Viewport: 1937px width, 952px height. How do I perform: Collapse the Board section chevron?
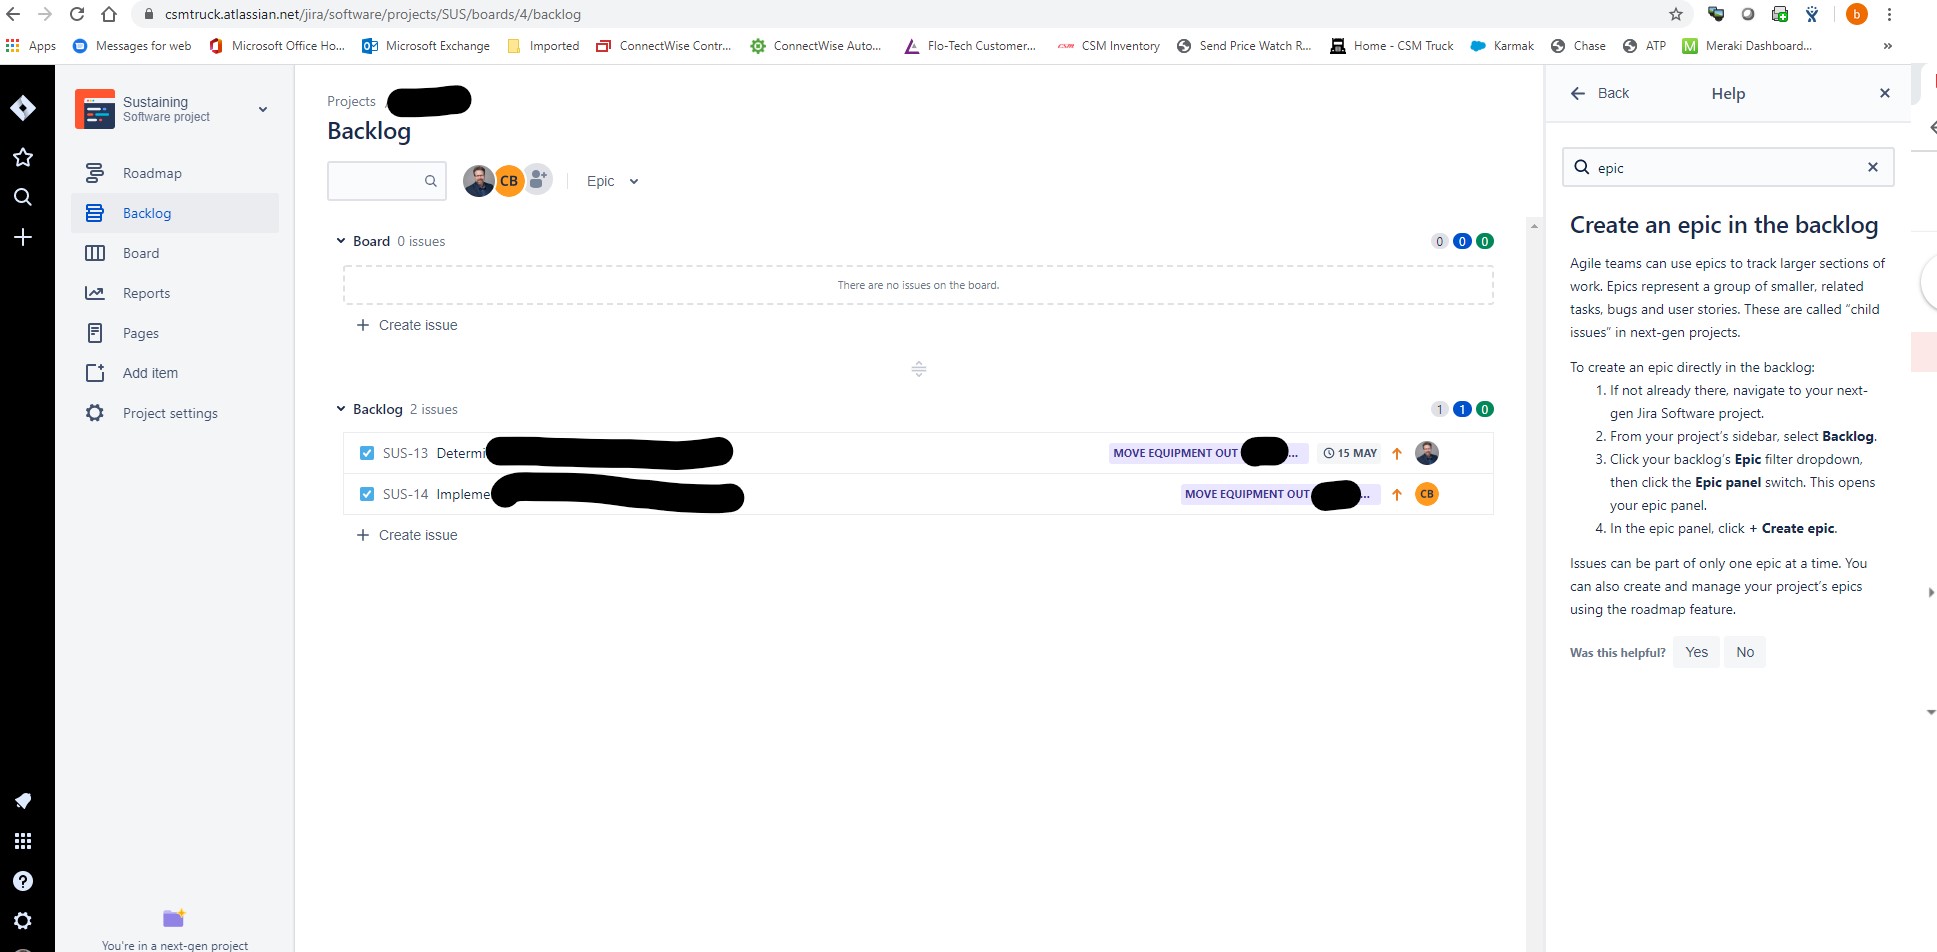pyautogui.click(x=341, y=241)
